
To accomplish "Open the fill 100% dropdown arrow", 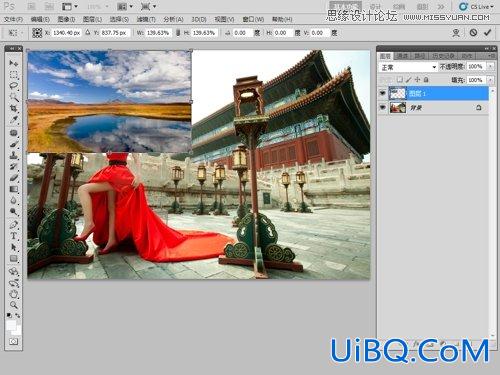I will tap(490, 80).
